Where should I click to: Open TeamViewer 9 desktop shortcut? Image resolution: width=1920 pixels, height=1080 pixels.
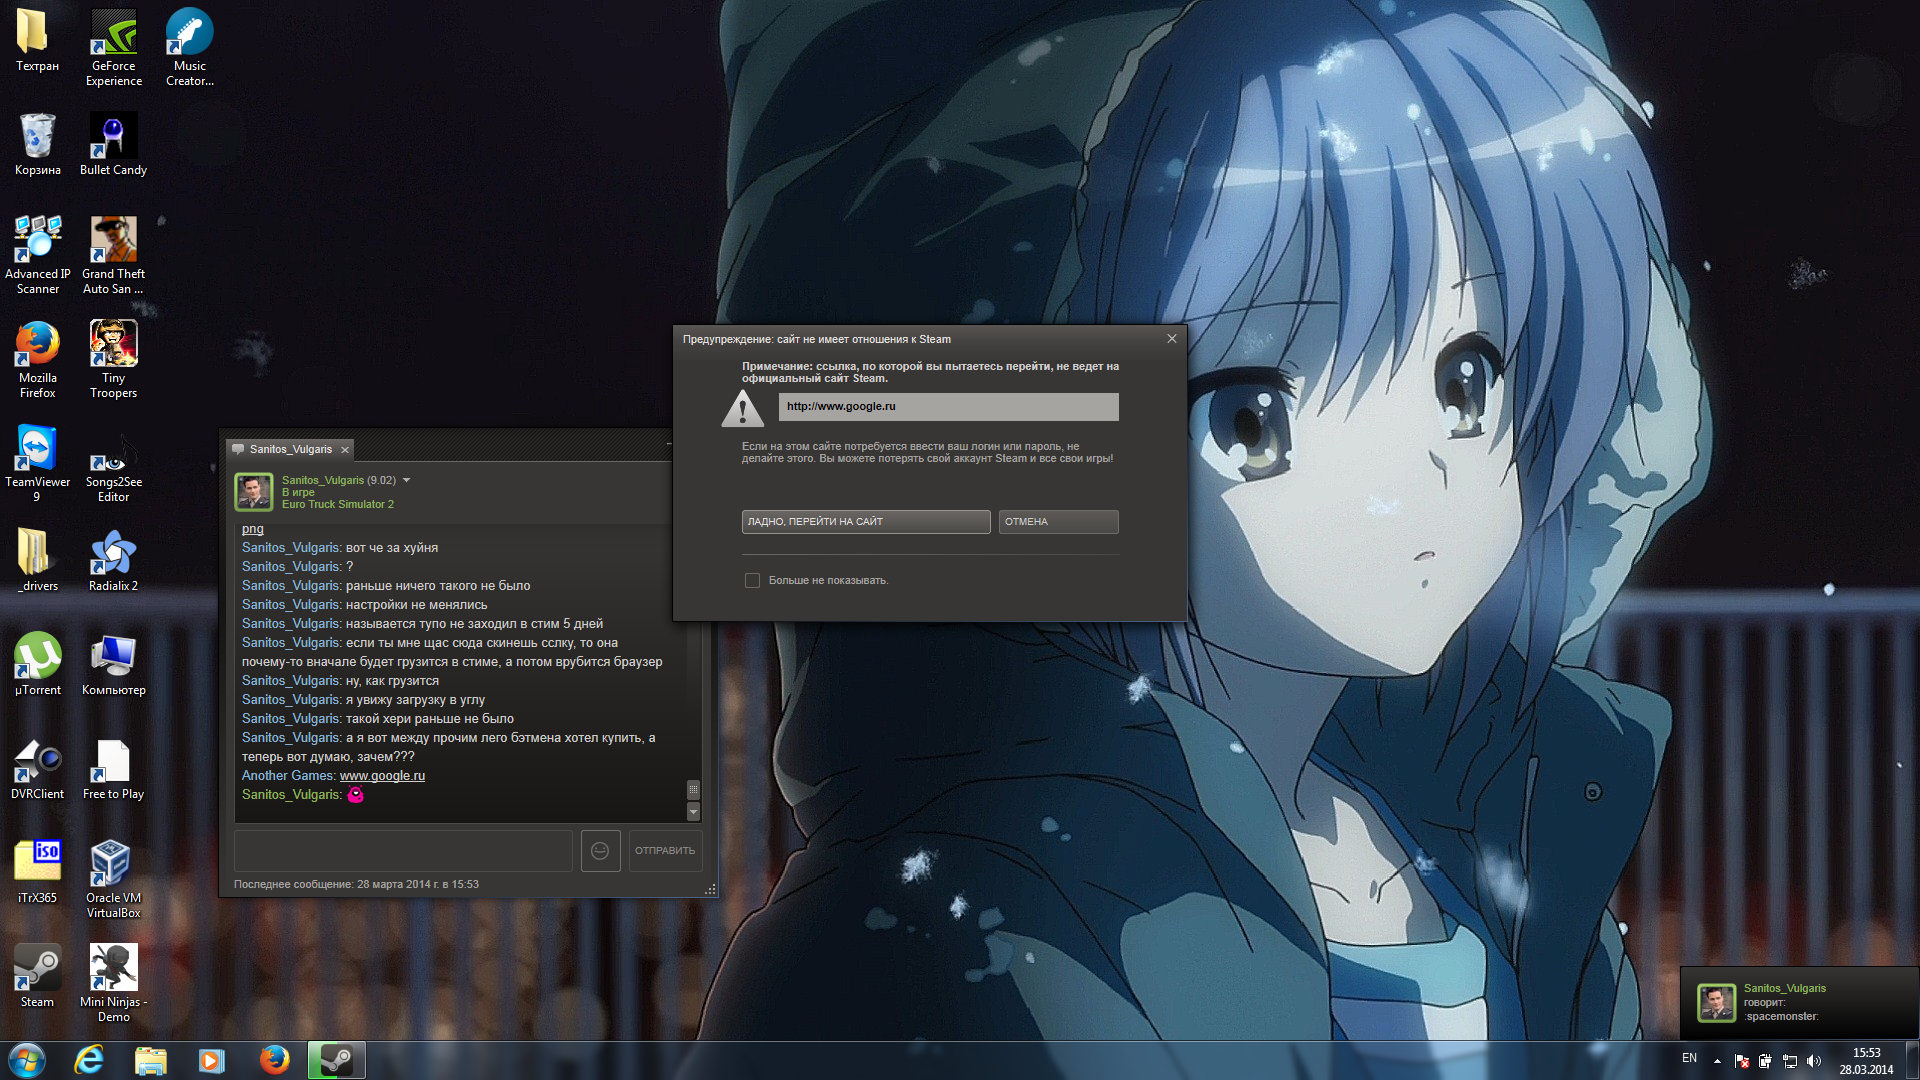point(37,463)
